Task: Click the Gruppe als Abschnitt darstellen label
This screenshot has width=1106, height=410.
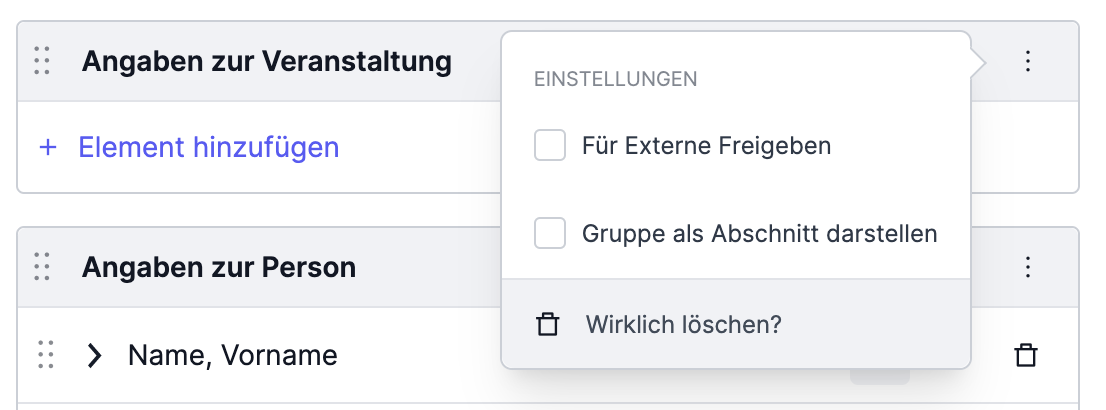Action: click(x=760, y=234)
